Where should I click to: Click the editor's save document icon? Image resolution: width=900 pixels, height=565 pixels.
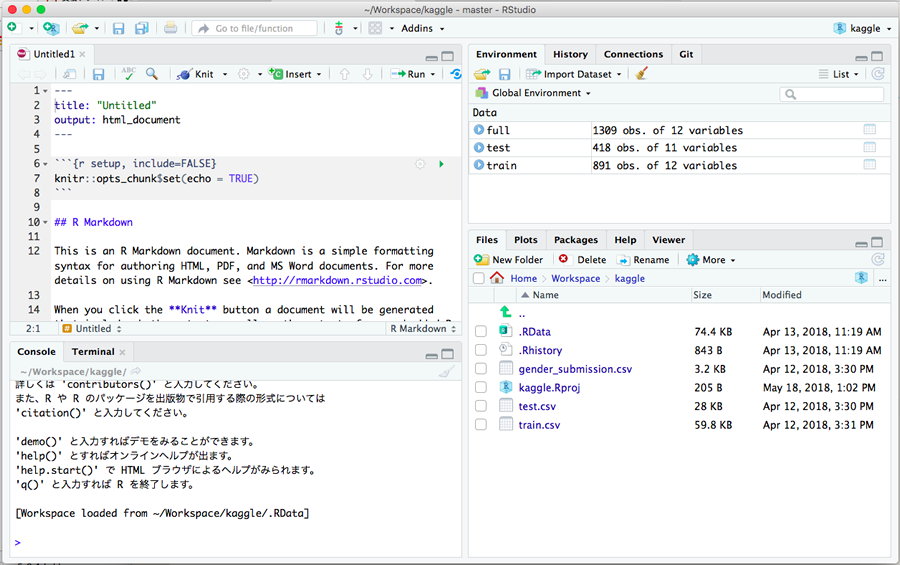(x=98, y=74)
